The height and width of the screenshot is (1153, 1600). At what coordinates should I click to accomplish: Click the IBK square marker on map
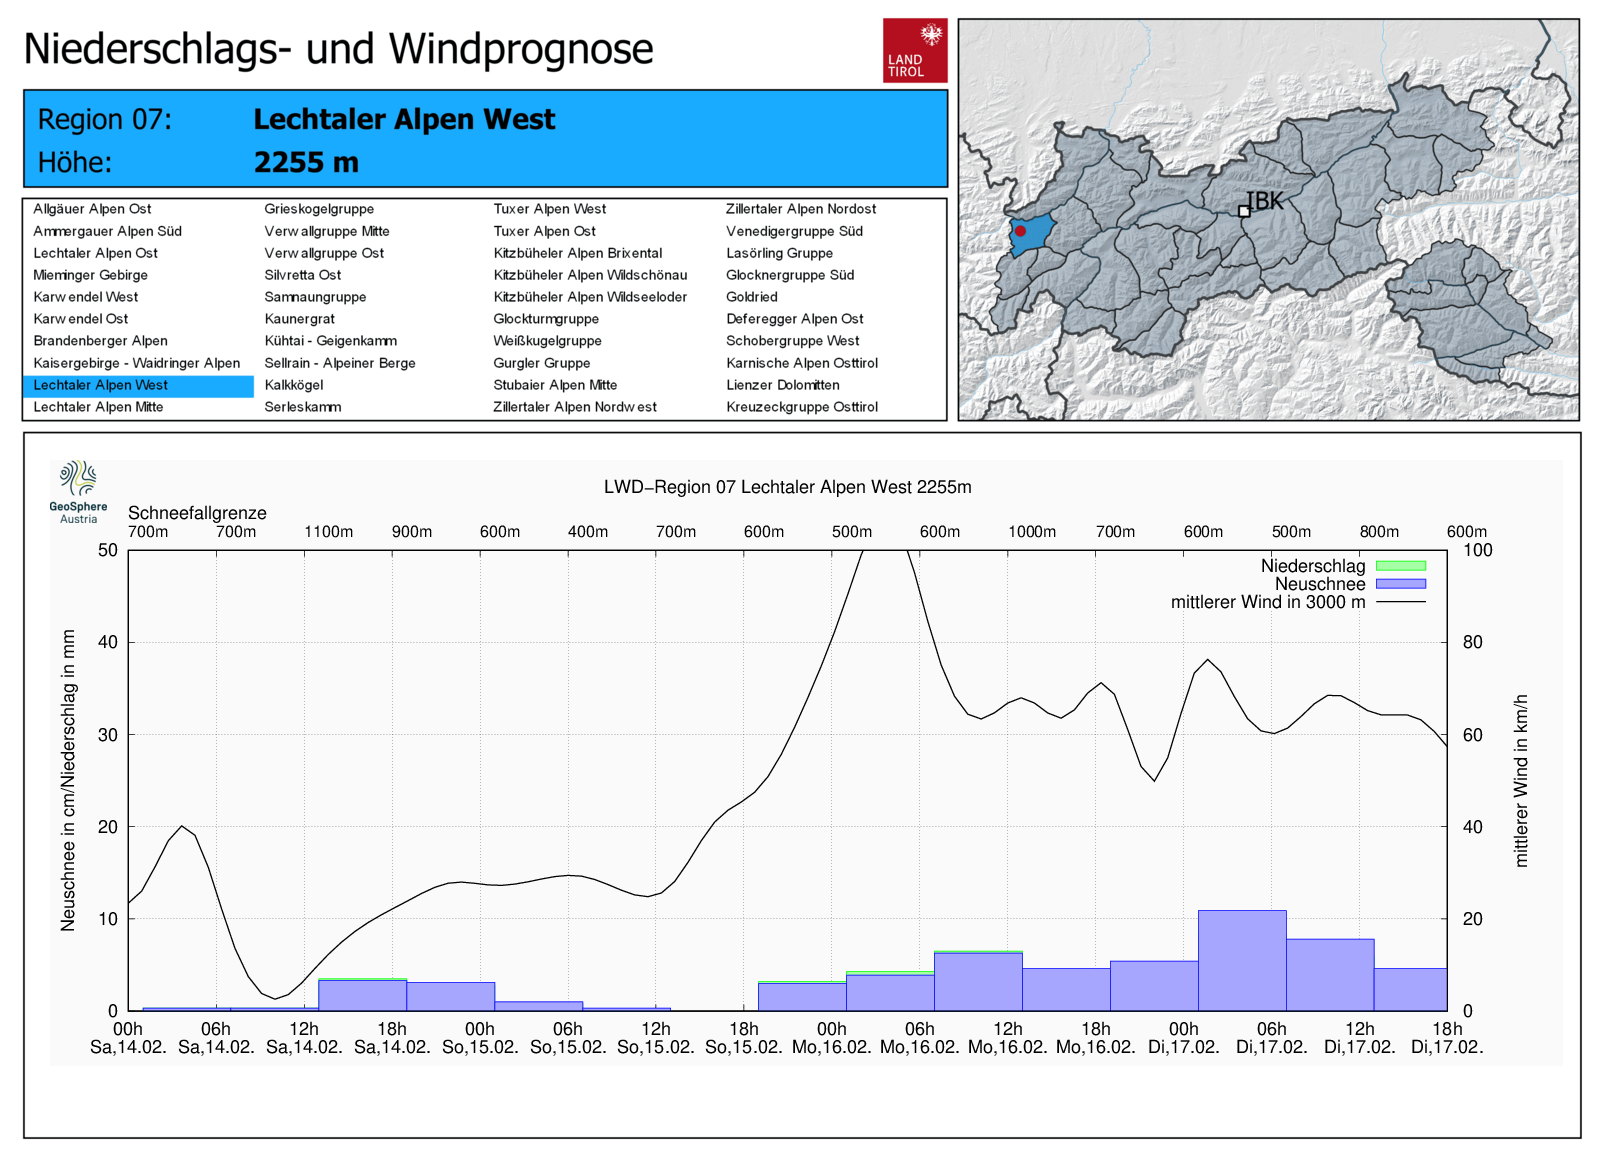tap(1244, 211)
